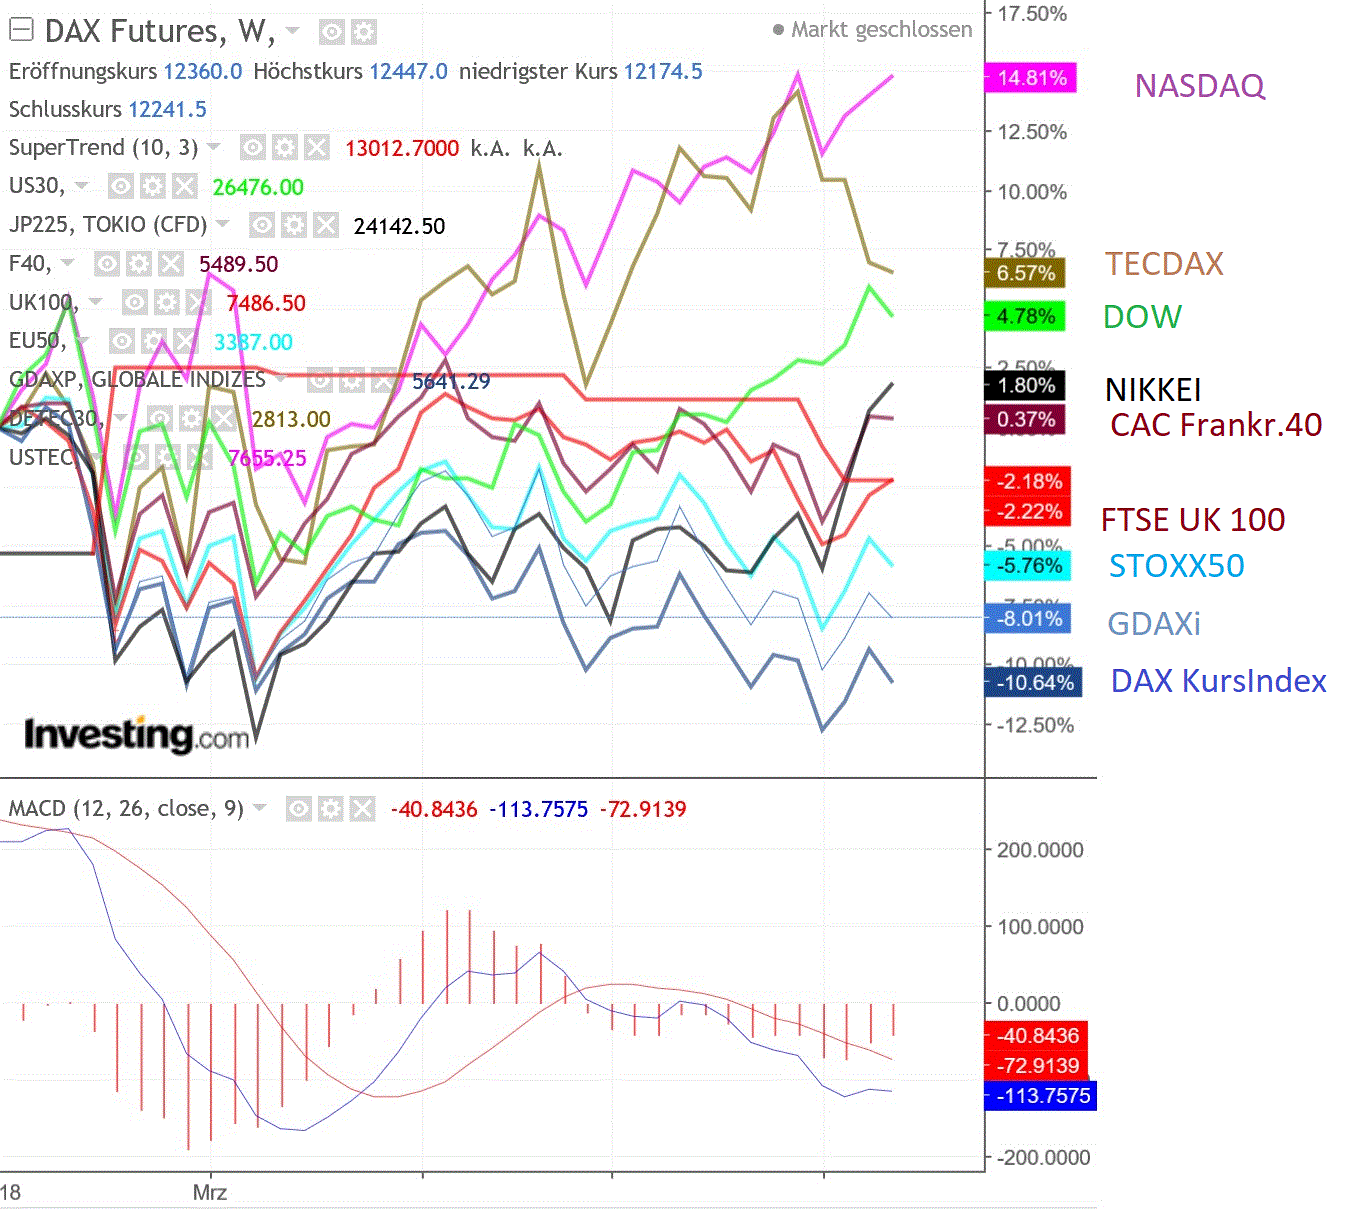This screenshot has width=1368, height=1209.
Task: Toggle MACD indicator visibility eye
Action: (298, 809)
